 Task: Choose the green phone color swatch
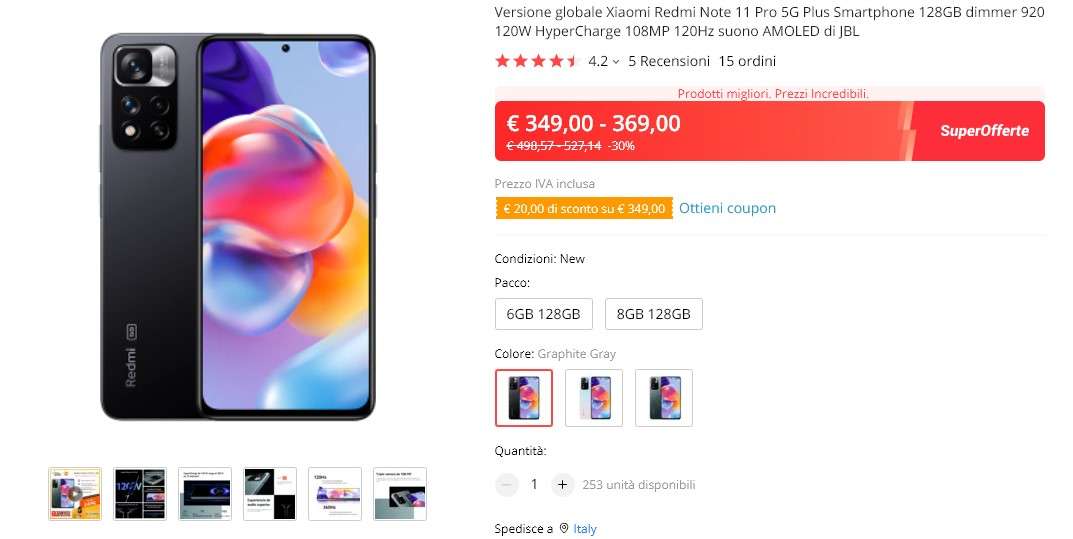pos(664,398)
